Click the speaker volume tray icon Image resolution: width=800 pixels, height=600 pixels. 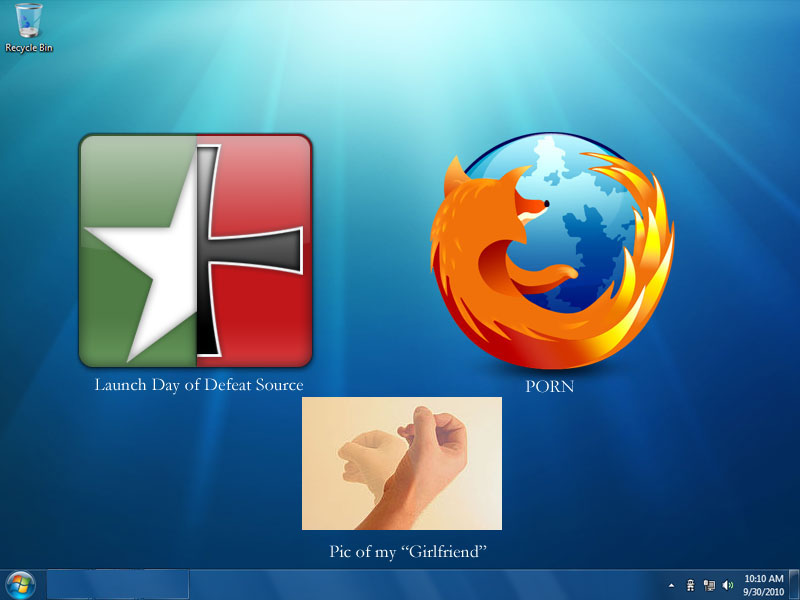point(728,585)
